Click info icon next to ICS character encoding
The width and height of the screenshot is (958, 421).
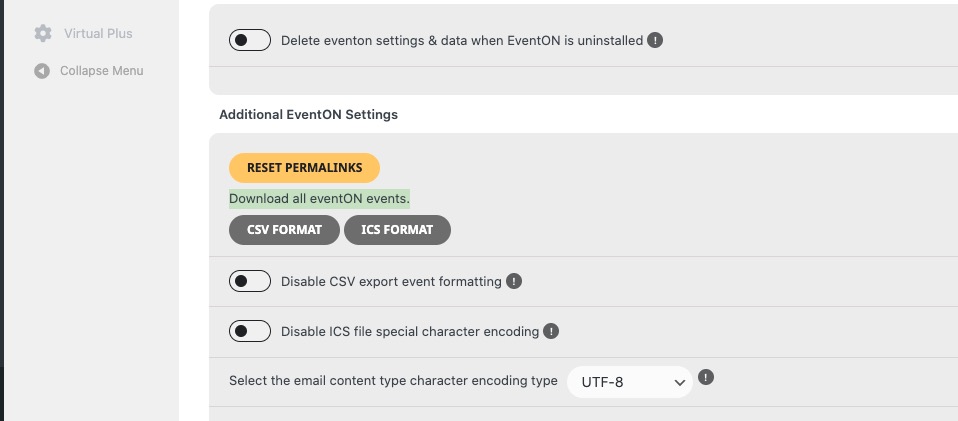click(551, 331)
